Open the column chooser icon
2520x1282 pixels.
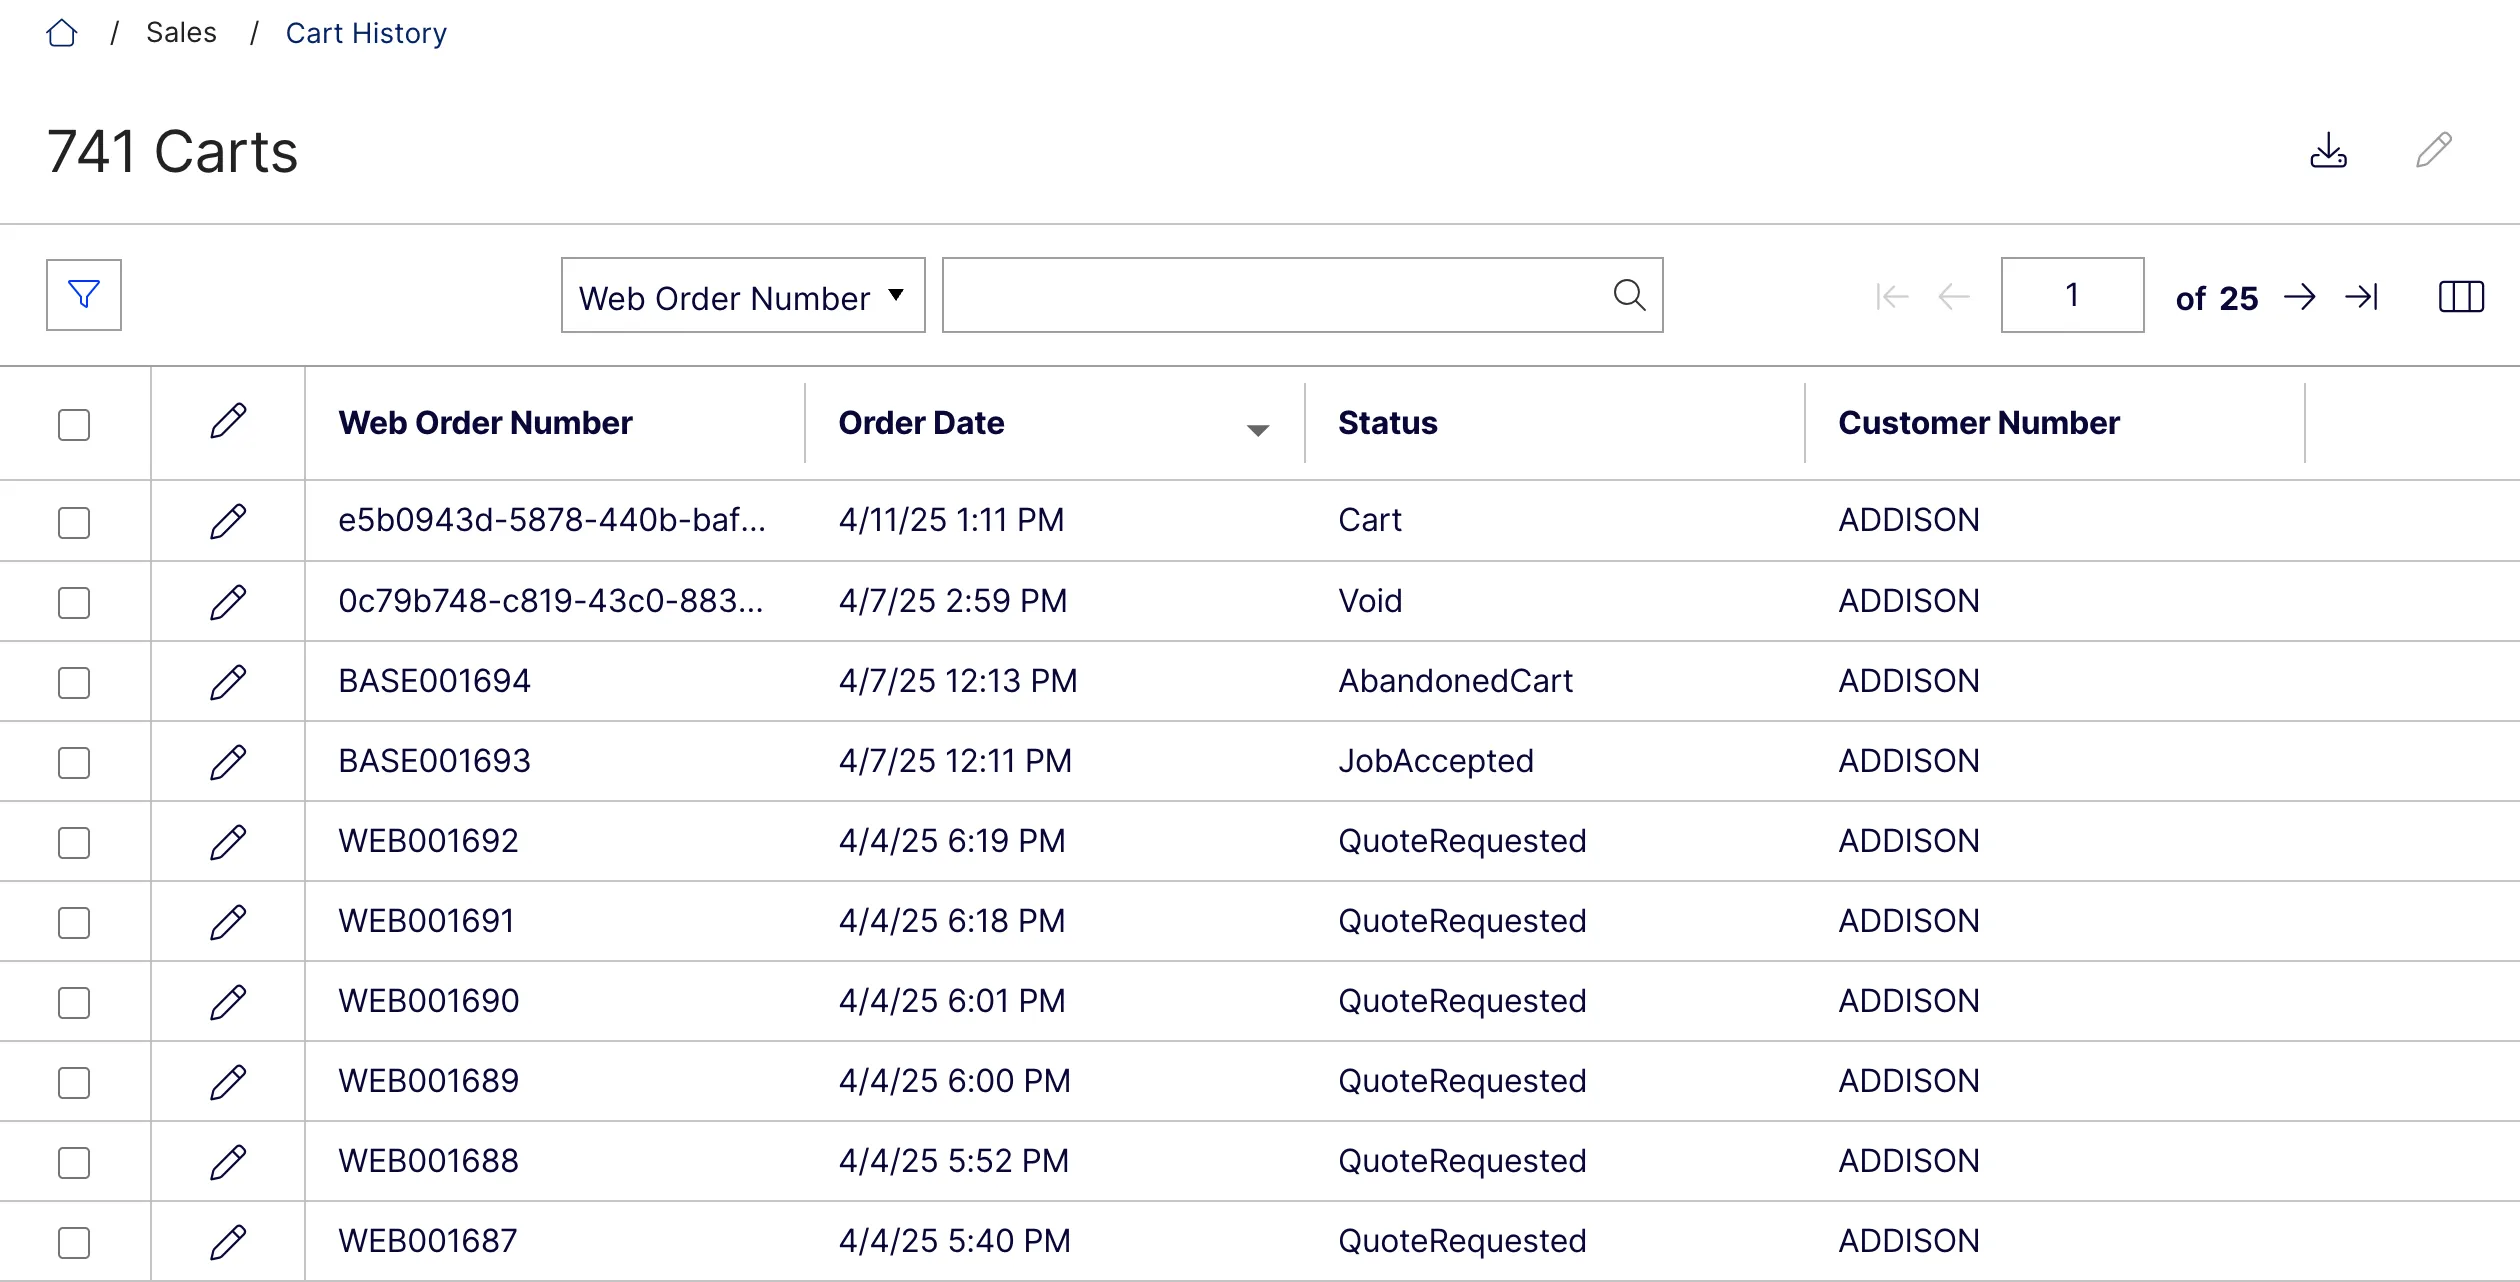[2461, 297]
